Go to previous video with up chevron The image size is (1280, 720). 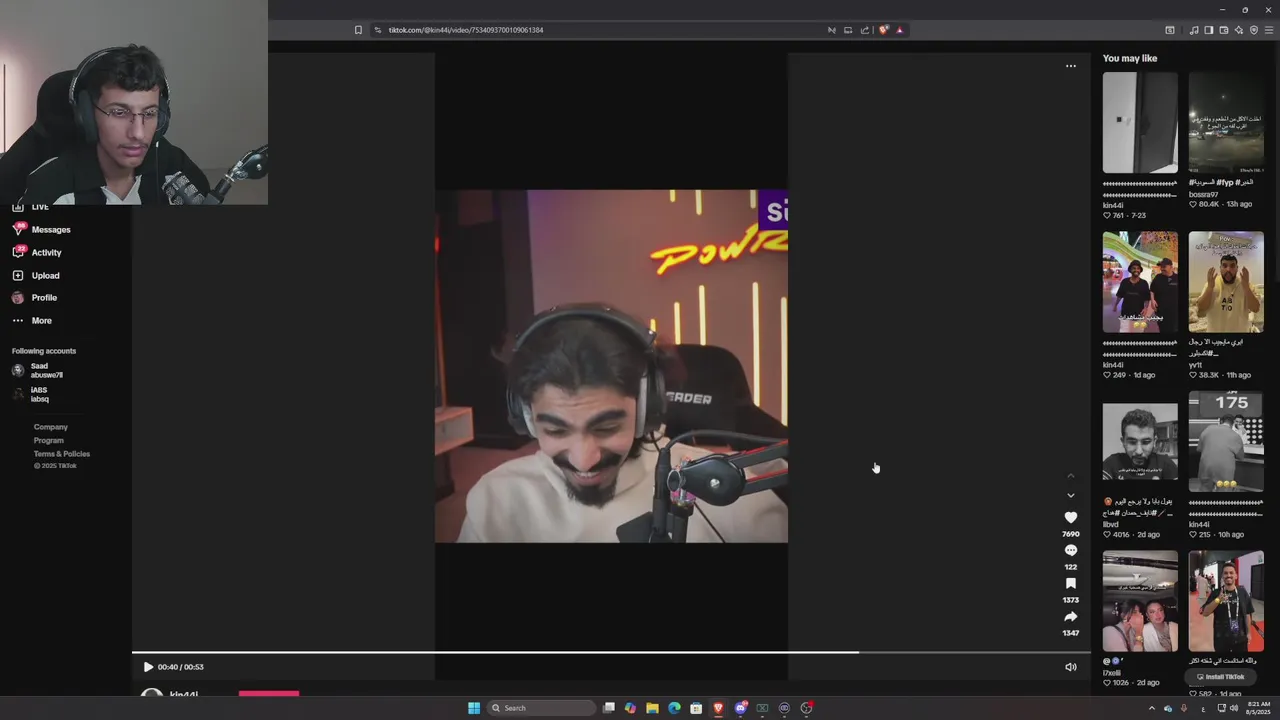(1070, 476)
